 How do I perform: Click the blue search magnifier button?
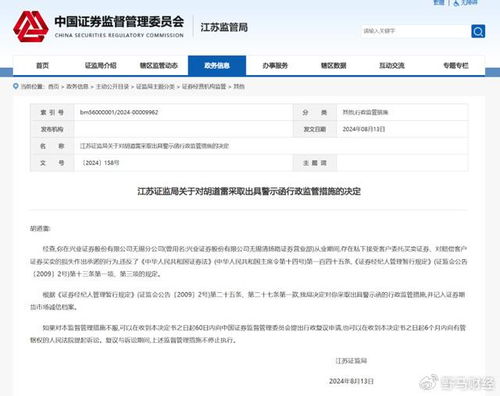point(478,31)
